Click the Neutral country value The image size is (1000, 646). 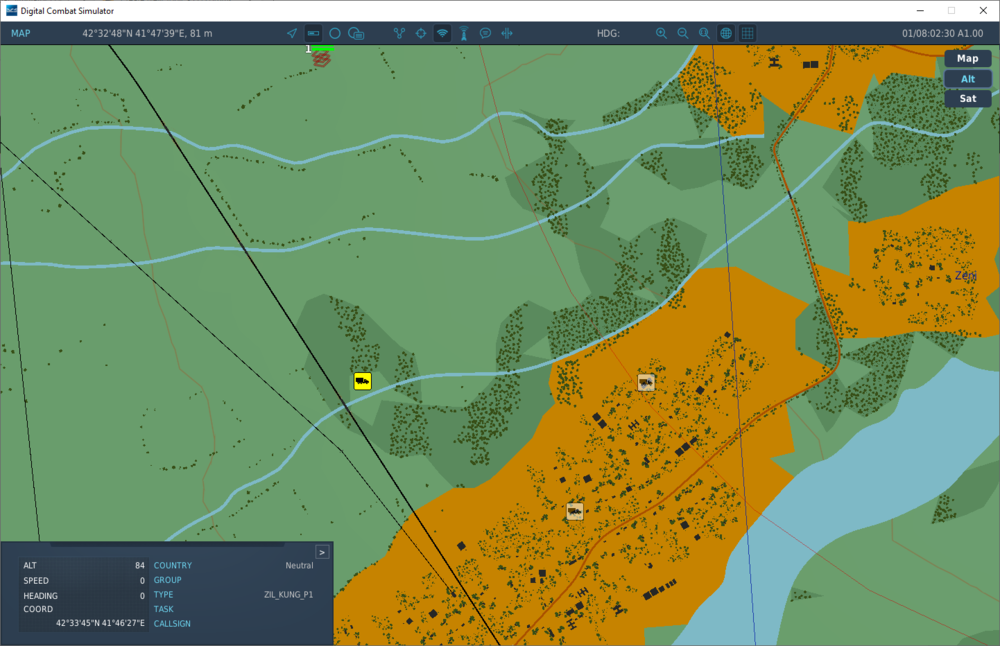tap(299, 566)
